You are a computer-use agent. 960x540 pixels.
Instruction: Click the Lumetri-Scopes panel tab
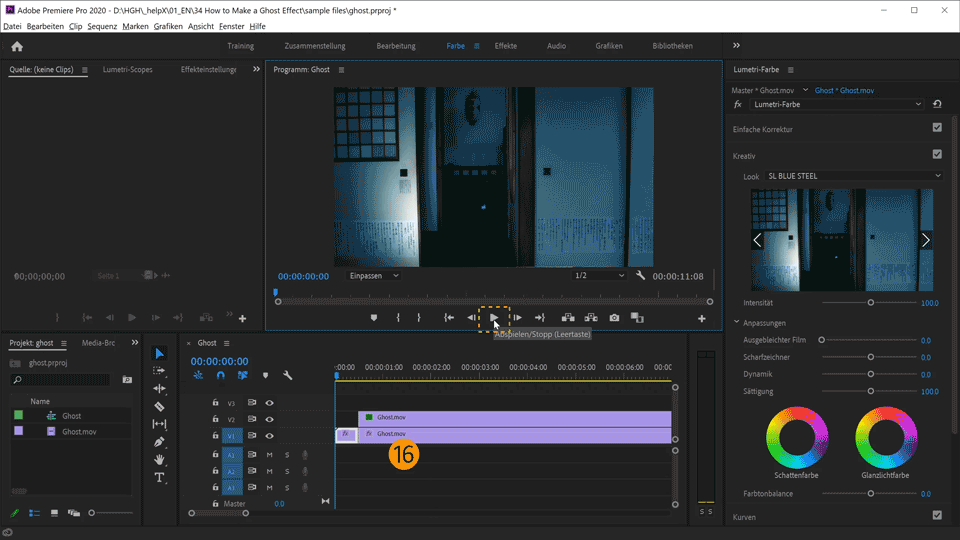click(x=129, y=70)
